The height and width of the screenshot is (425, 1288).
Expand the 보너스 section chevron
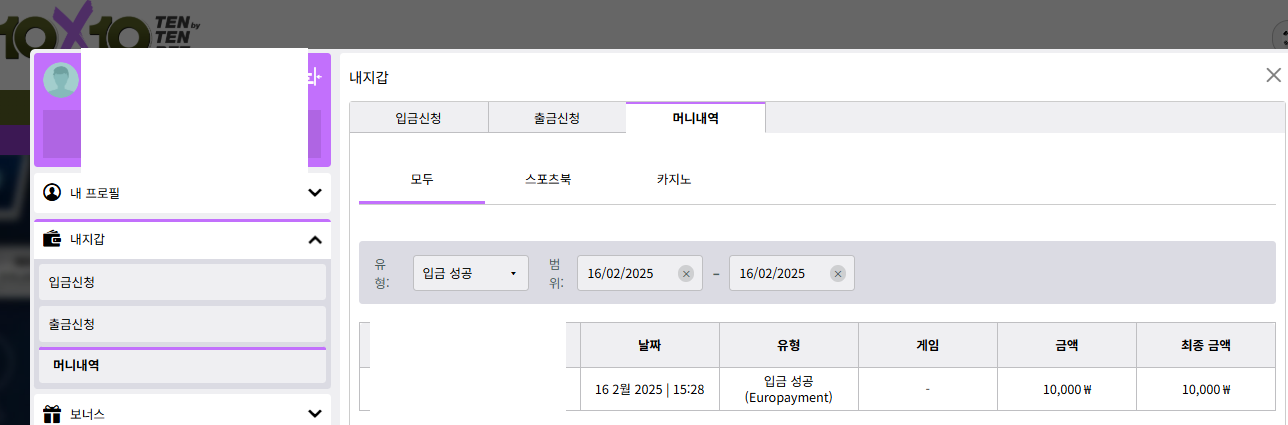314,413
